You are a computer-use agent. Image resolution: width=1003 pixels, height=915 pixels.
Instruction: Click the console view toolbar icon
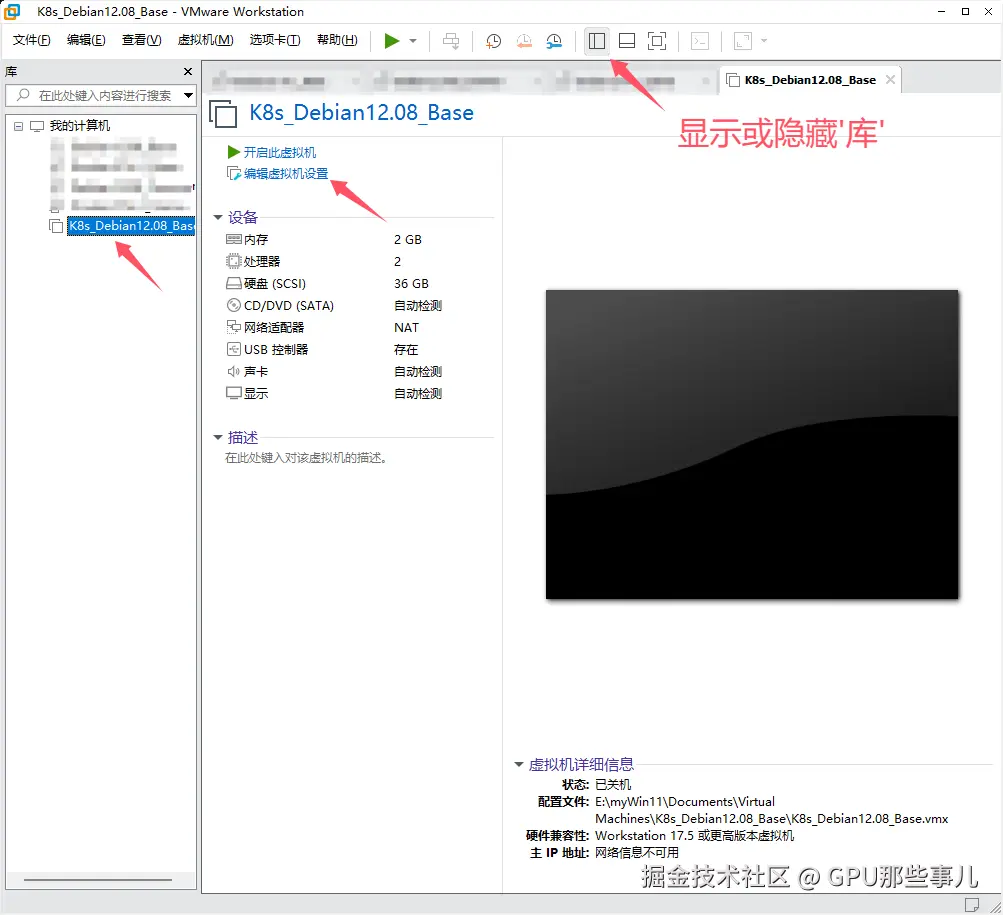click(700, 41)
